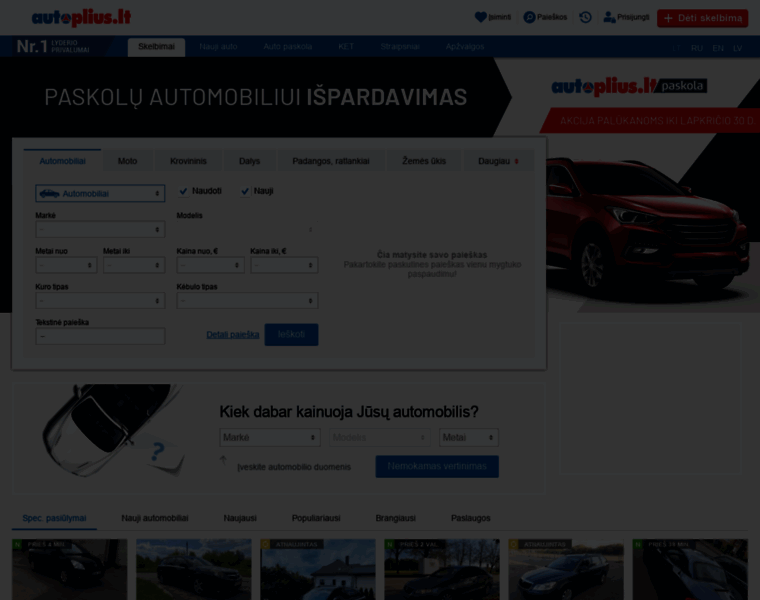The image size is (760, 600).
Task: Open the Kuro tipas dropdown
Action: pyautogui.click(x=100, y=300)
